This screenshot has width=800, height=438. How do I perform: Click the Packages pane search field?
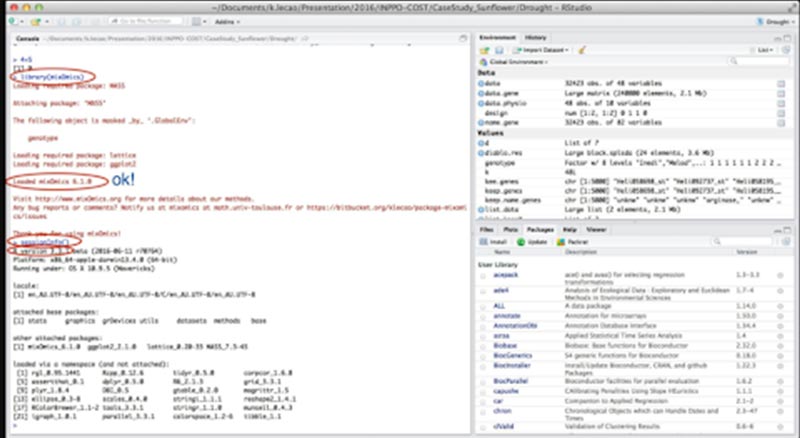(743, 241)
